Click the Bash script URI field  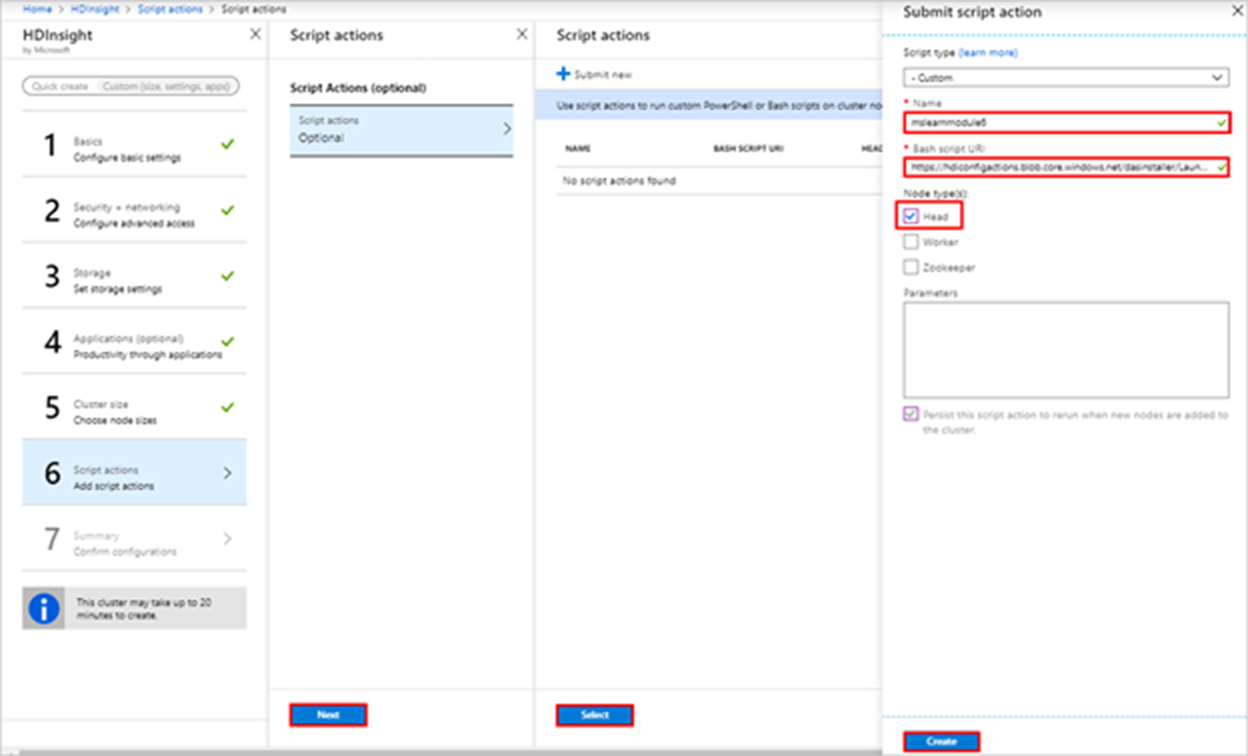(x=1066, y=167)
